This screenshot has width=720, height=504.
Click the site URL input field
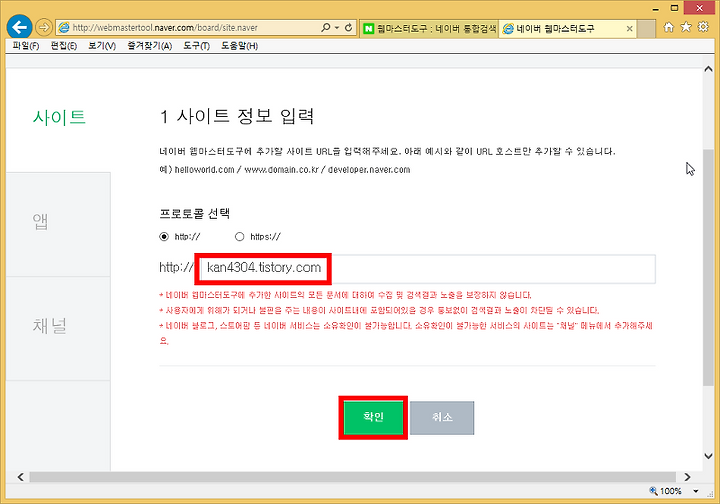428,269
